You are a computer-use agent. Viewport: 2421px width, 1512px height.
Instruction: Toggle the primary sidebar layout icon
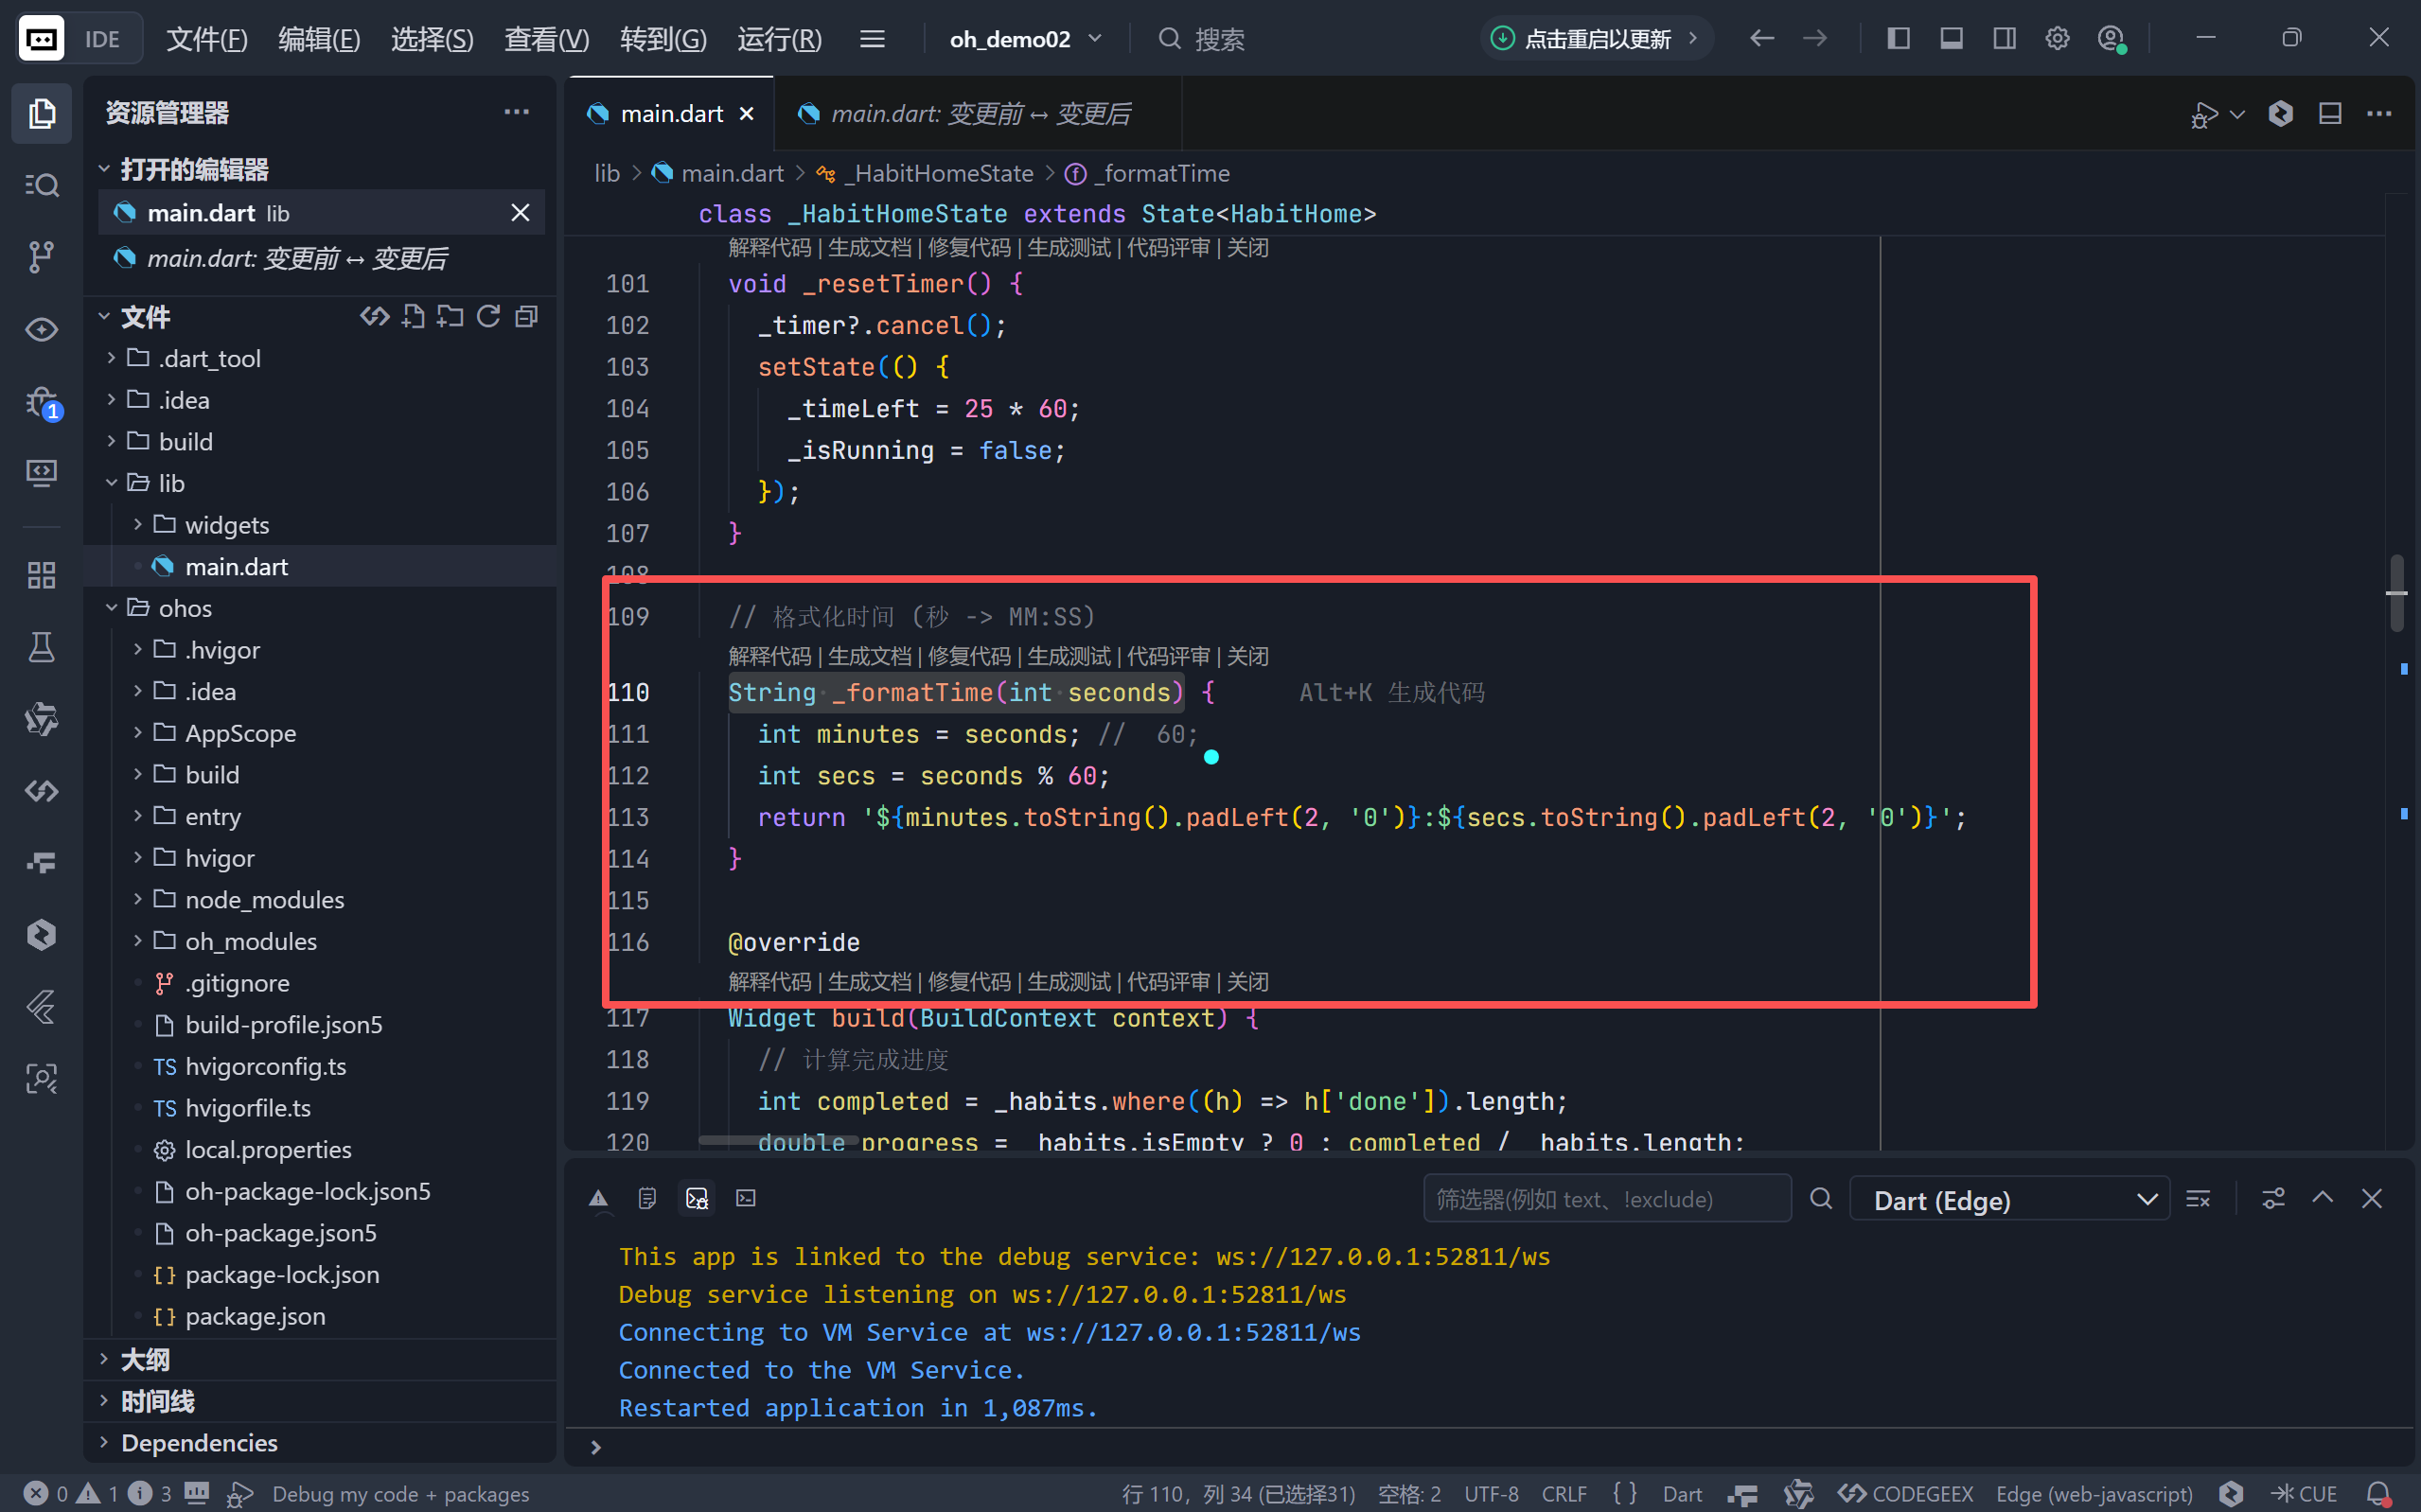click(1898, 39)
